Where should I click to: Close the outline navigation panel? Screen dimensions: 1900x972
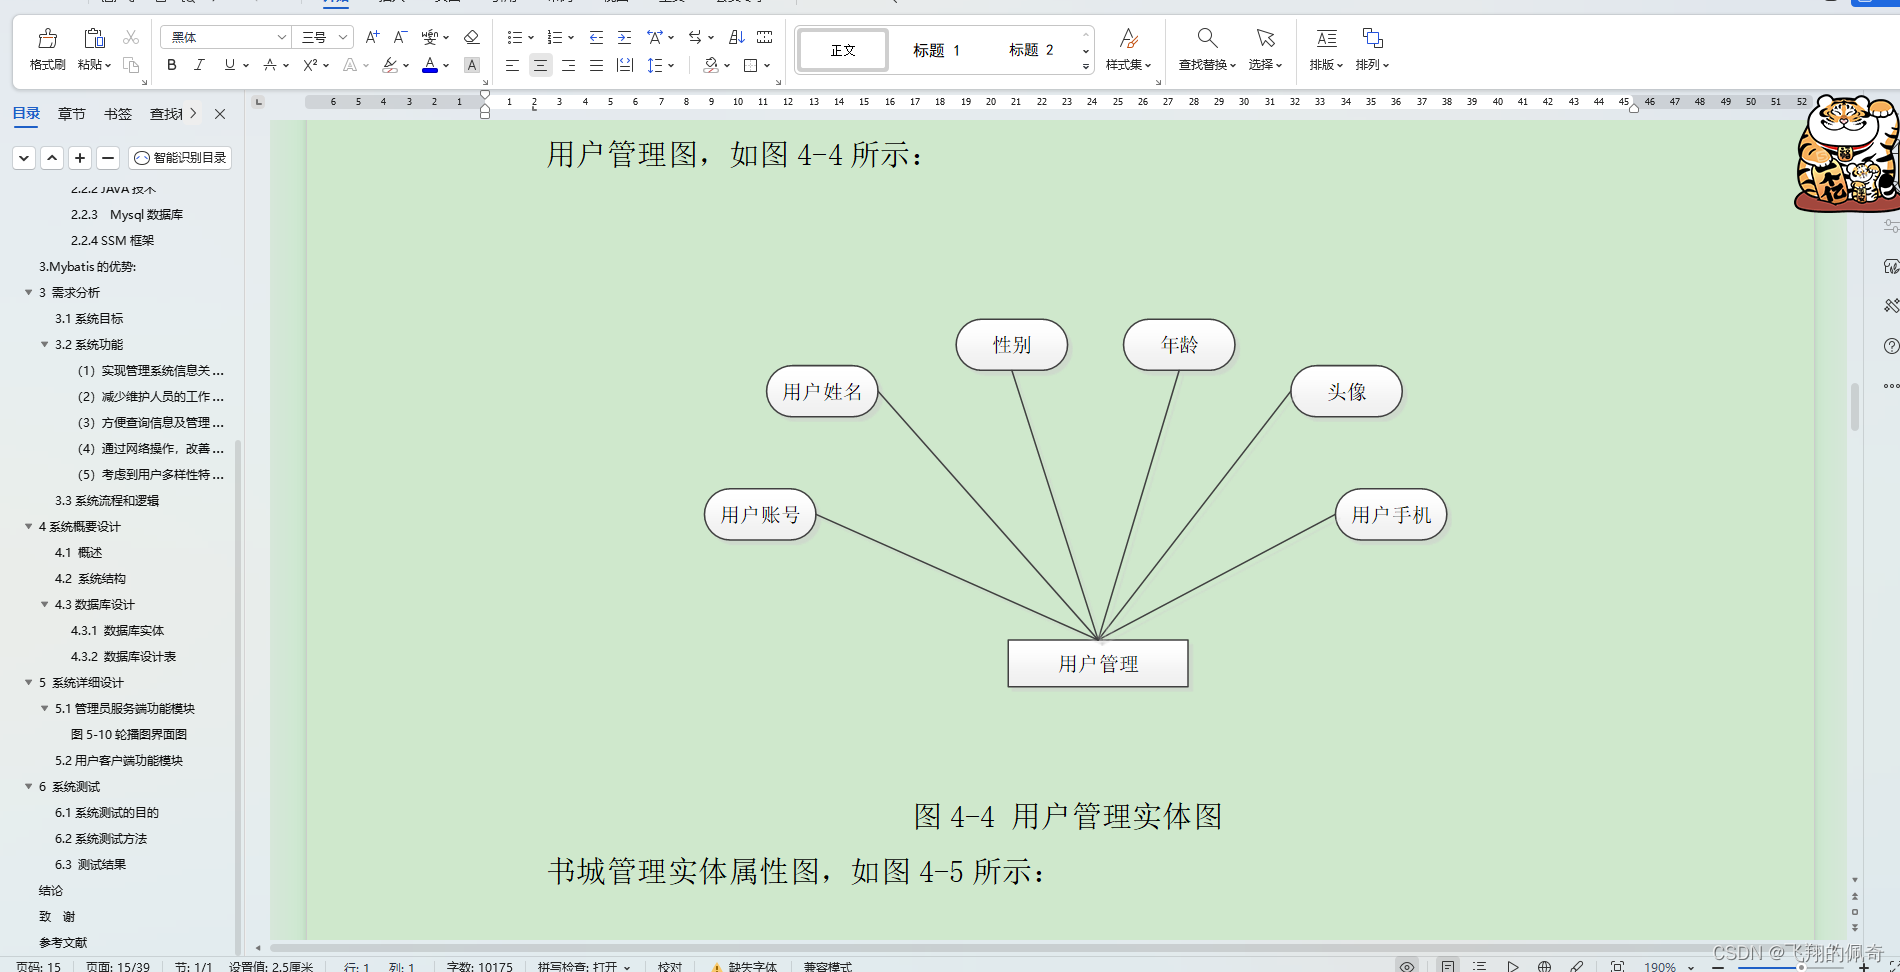click(x=220, y=114)
